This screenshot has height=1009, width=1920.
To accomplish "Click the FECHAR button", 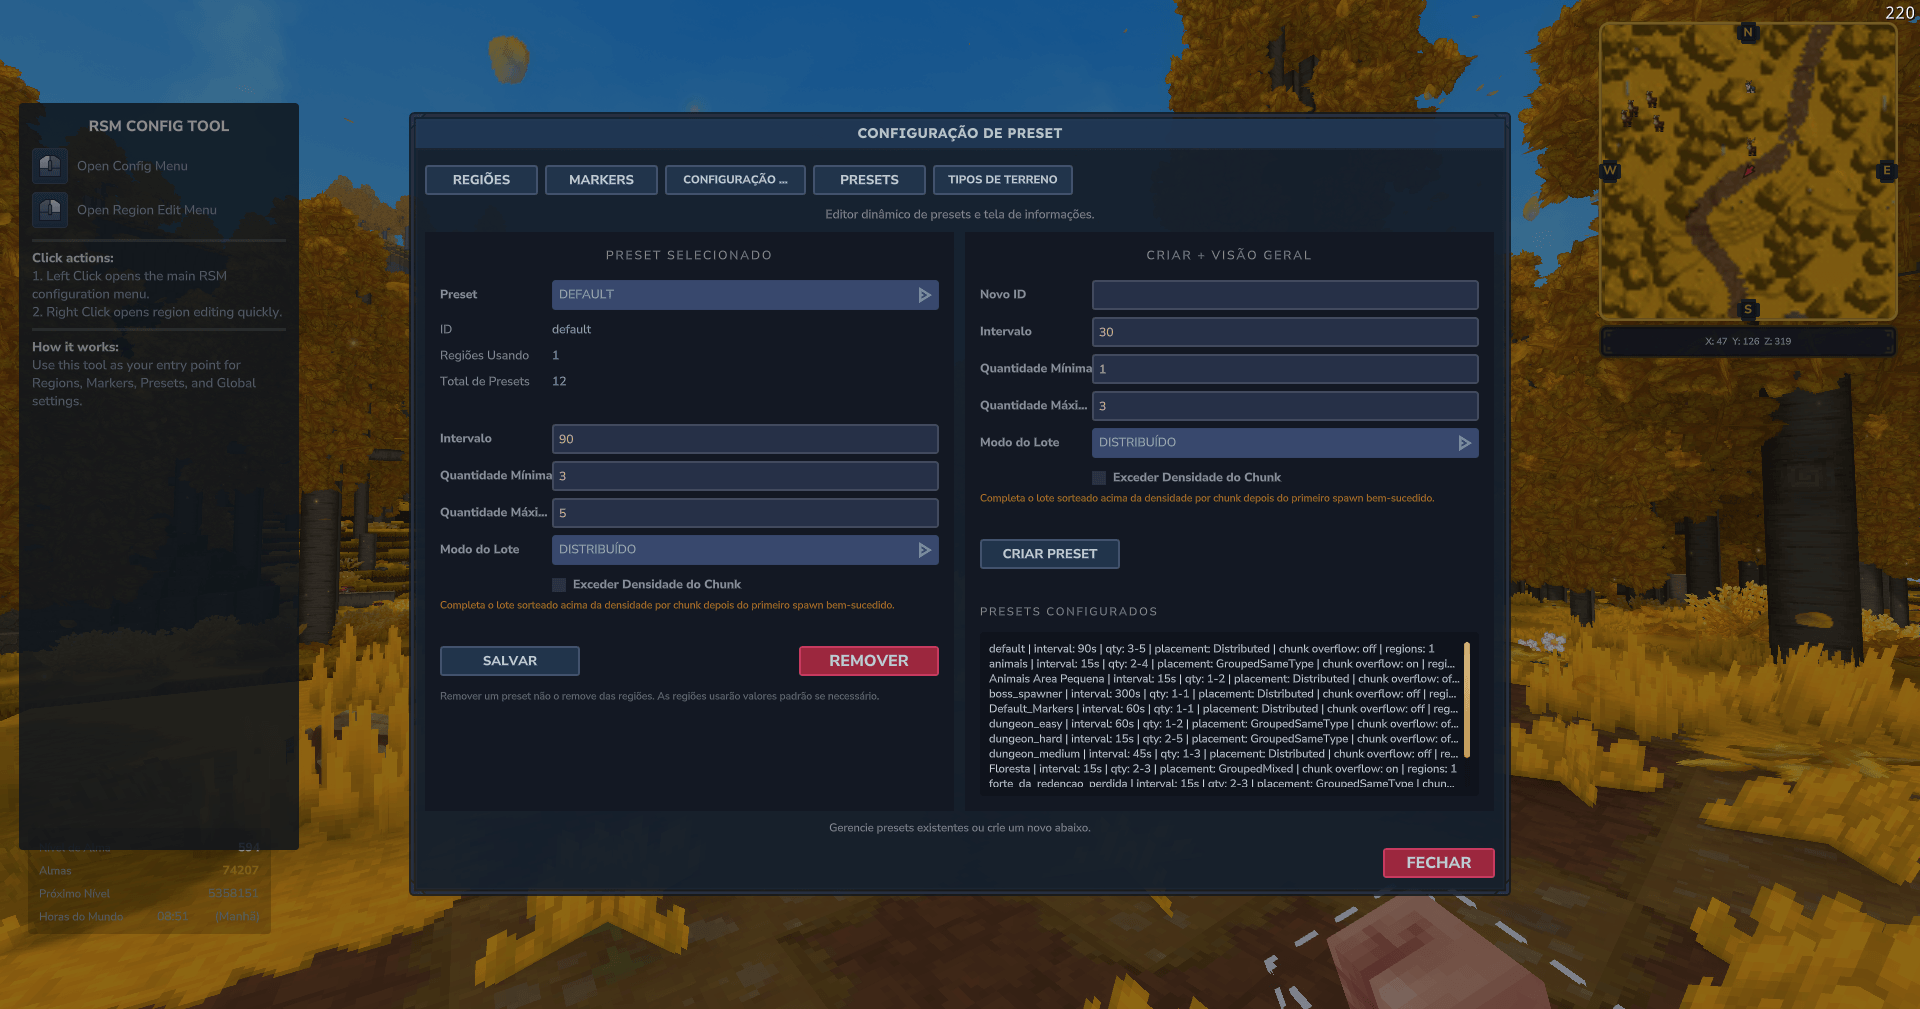I will [1439, 863].
